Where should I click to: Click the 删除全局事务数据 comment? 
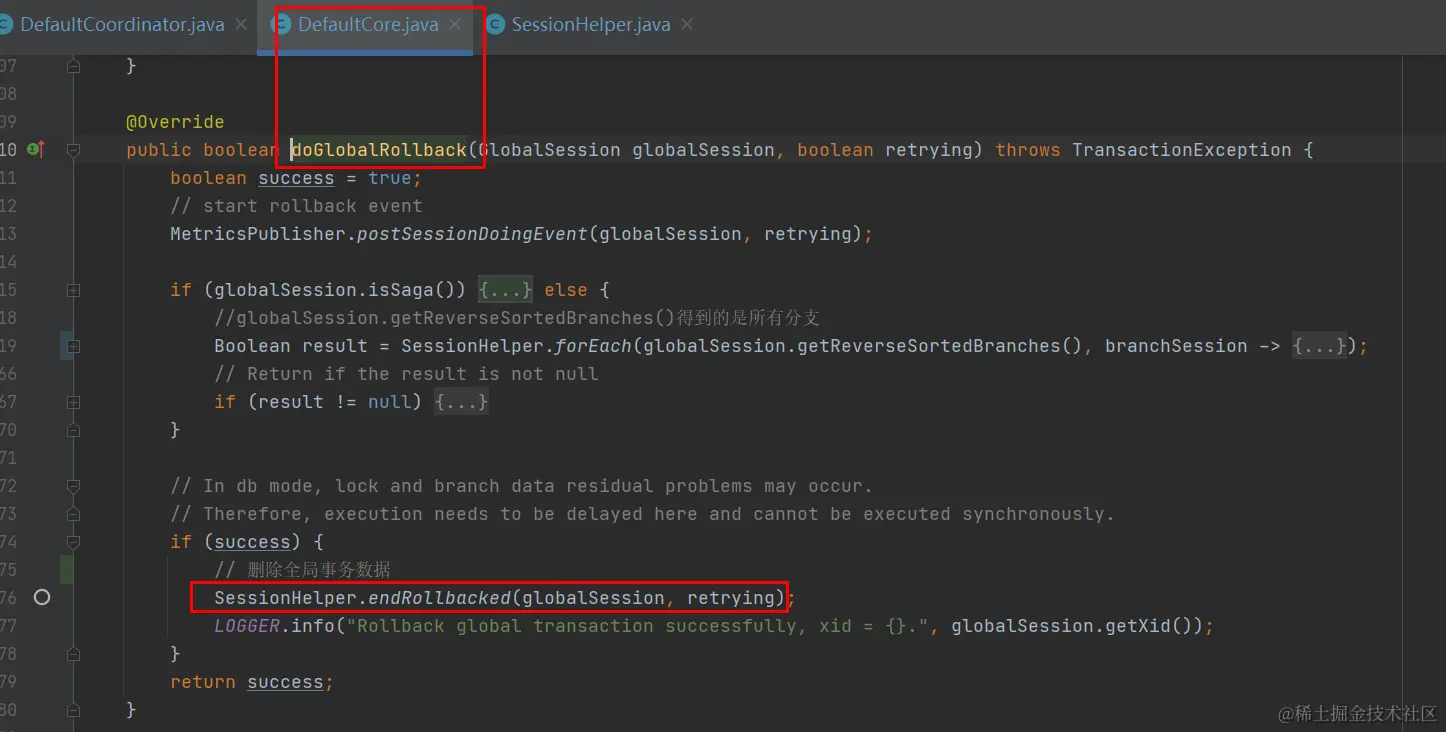point(302,570)
